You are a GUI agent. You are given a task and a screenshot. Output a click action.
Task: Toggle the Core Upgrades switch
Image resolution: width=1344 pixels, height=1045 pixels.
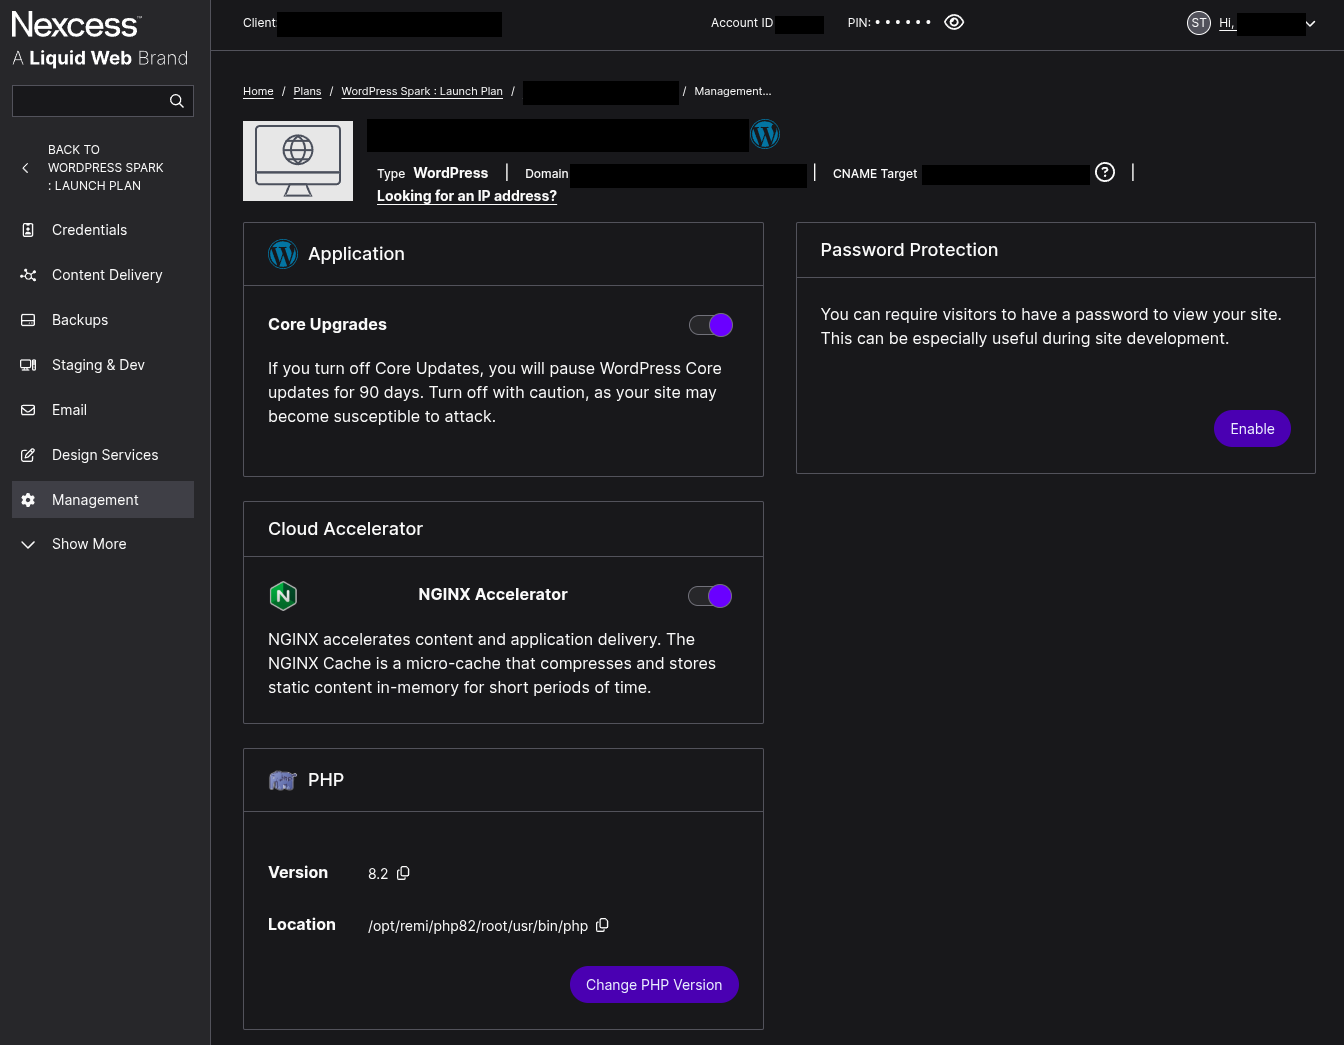click(711, 325)
